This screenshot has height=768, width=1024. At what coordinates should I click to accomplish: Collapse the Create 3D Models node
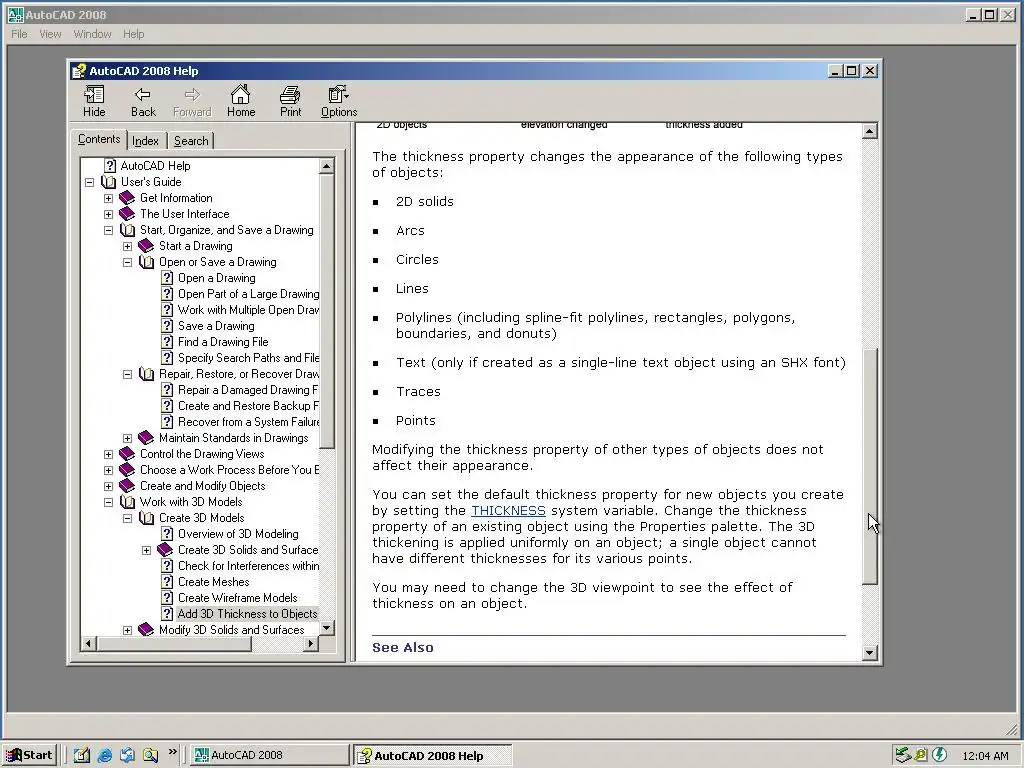[x=127, y=519]
